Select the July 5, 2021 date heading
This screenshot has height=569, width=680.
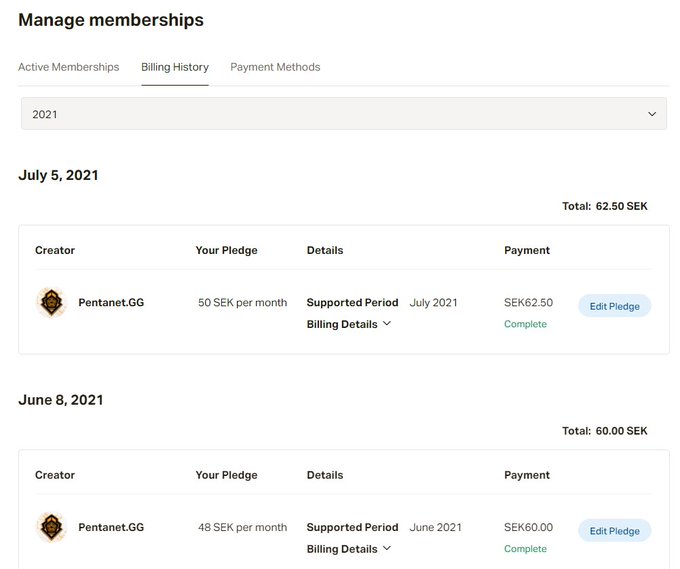pyautogui.click(x=58, y=175)
